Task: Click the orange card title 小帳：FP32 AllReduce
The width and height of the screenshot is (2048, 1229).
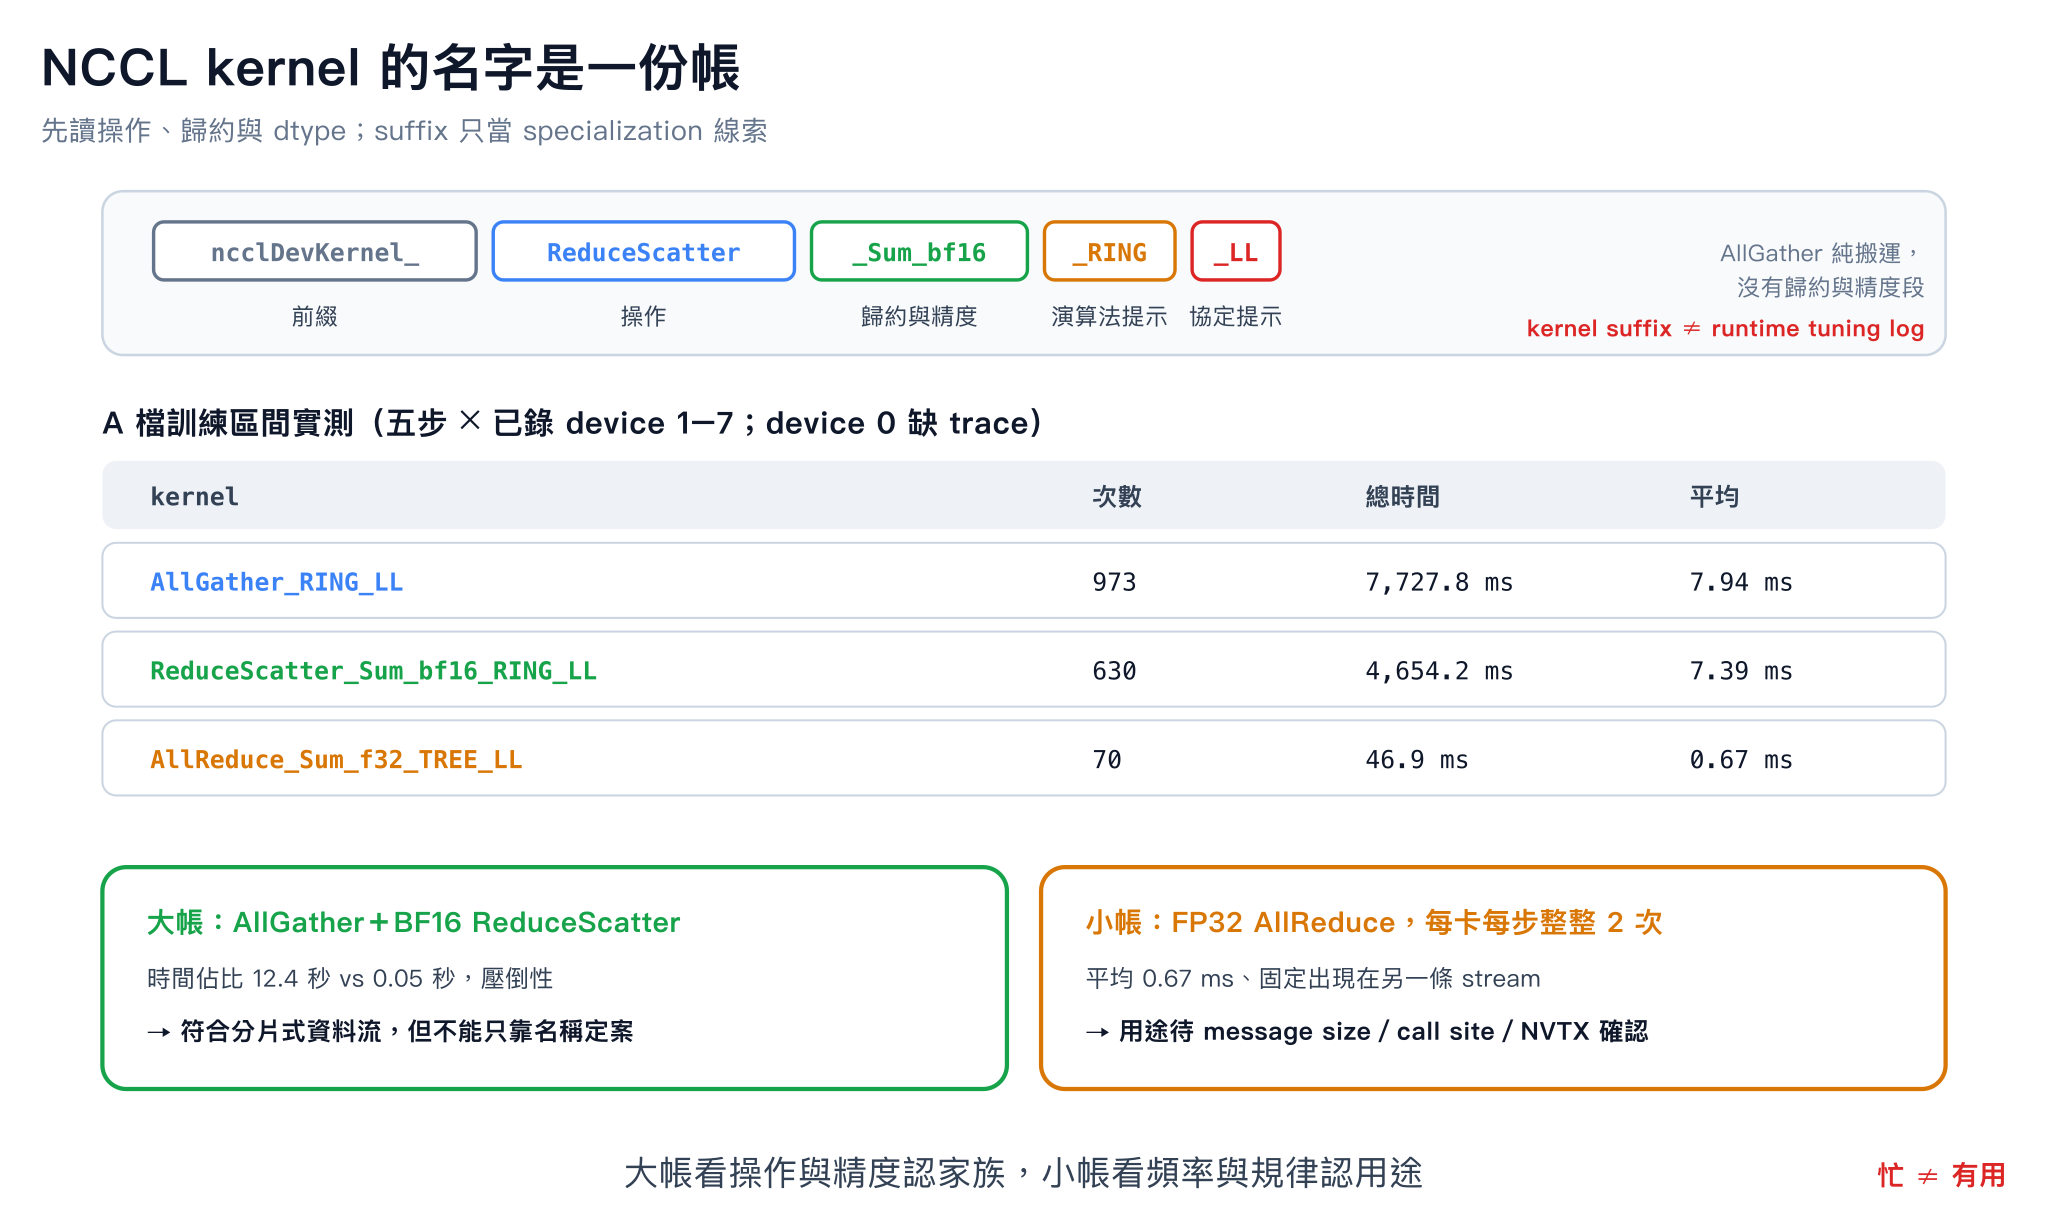Action: click(1374, 922)
